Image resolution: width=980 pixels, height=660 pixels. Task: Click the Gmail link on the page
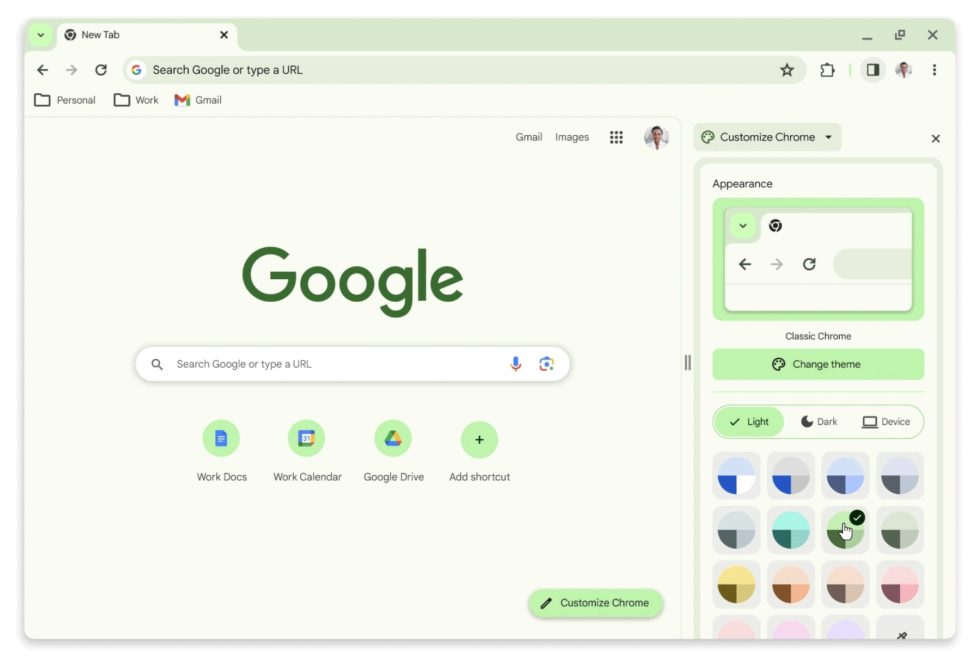coord(528,137)
